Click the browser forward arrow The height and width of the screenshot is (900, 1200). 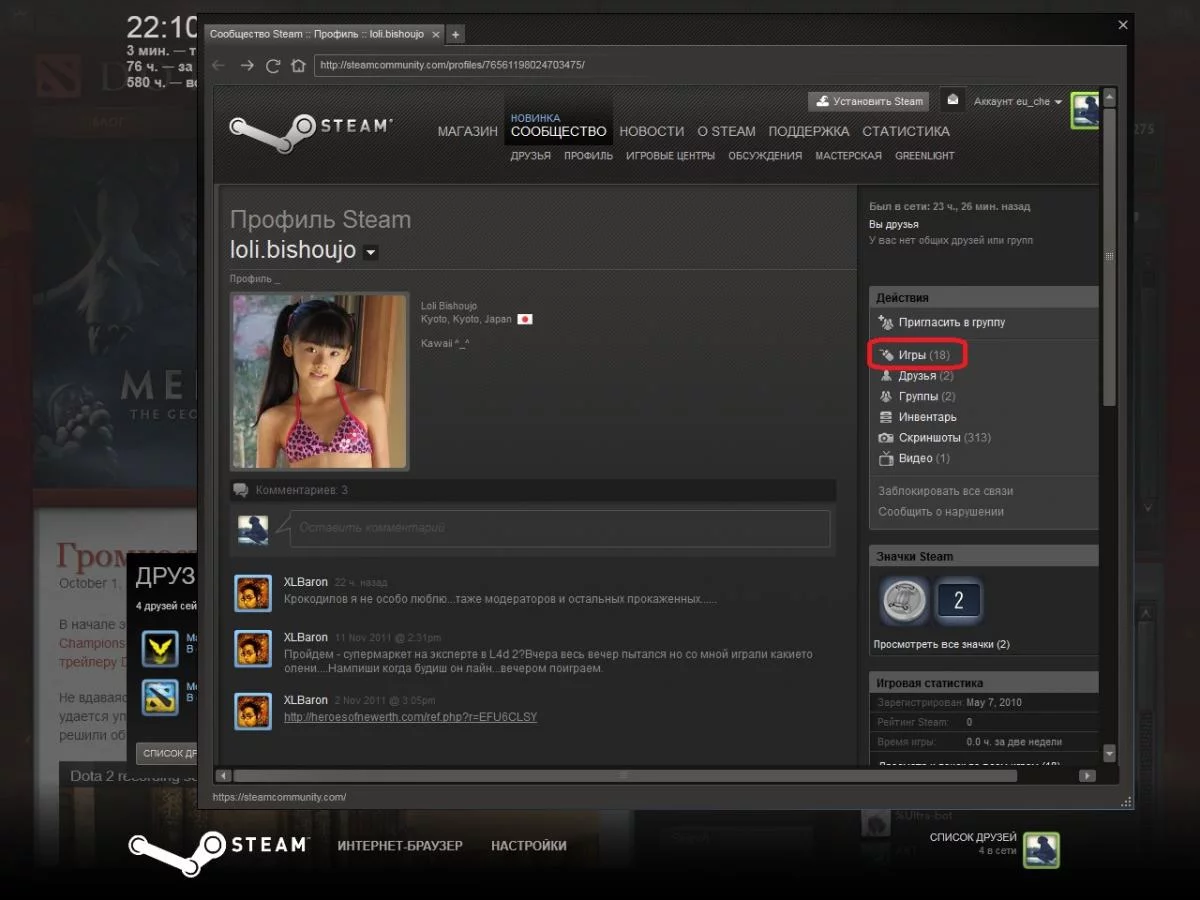coord(246,66)
